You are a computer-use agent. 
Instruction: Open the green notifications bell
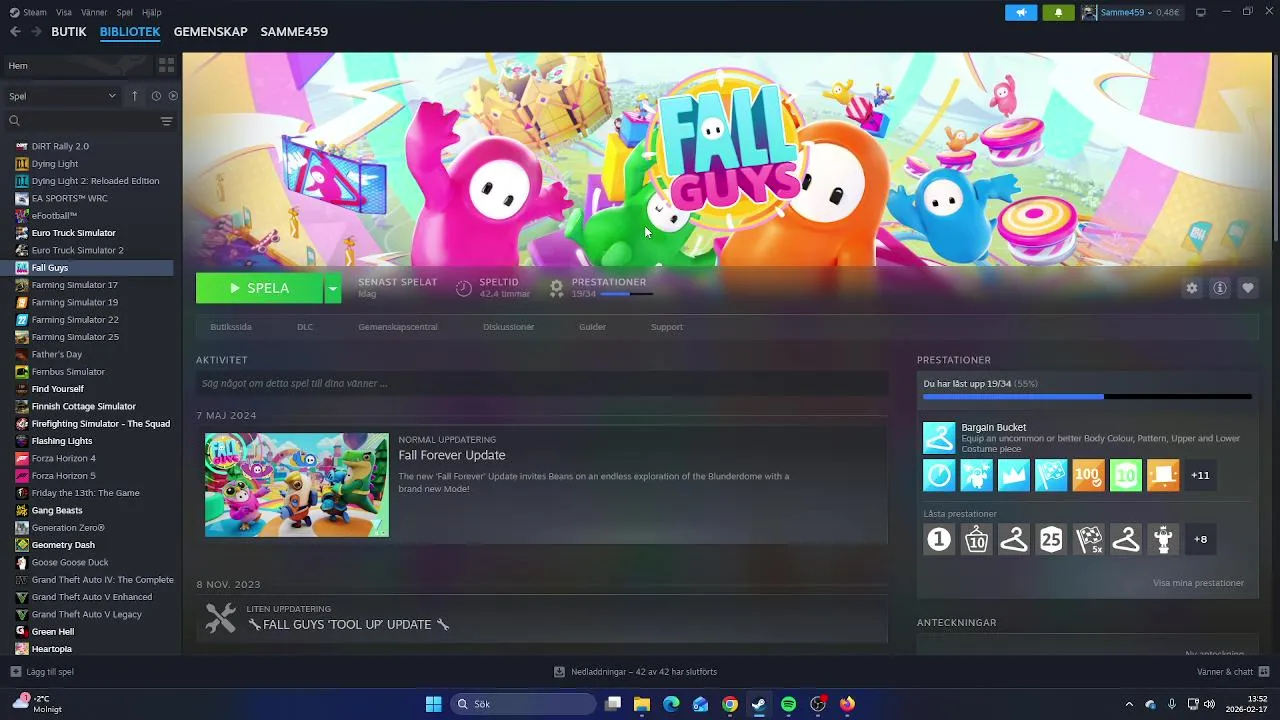point(1058,12)
